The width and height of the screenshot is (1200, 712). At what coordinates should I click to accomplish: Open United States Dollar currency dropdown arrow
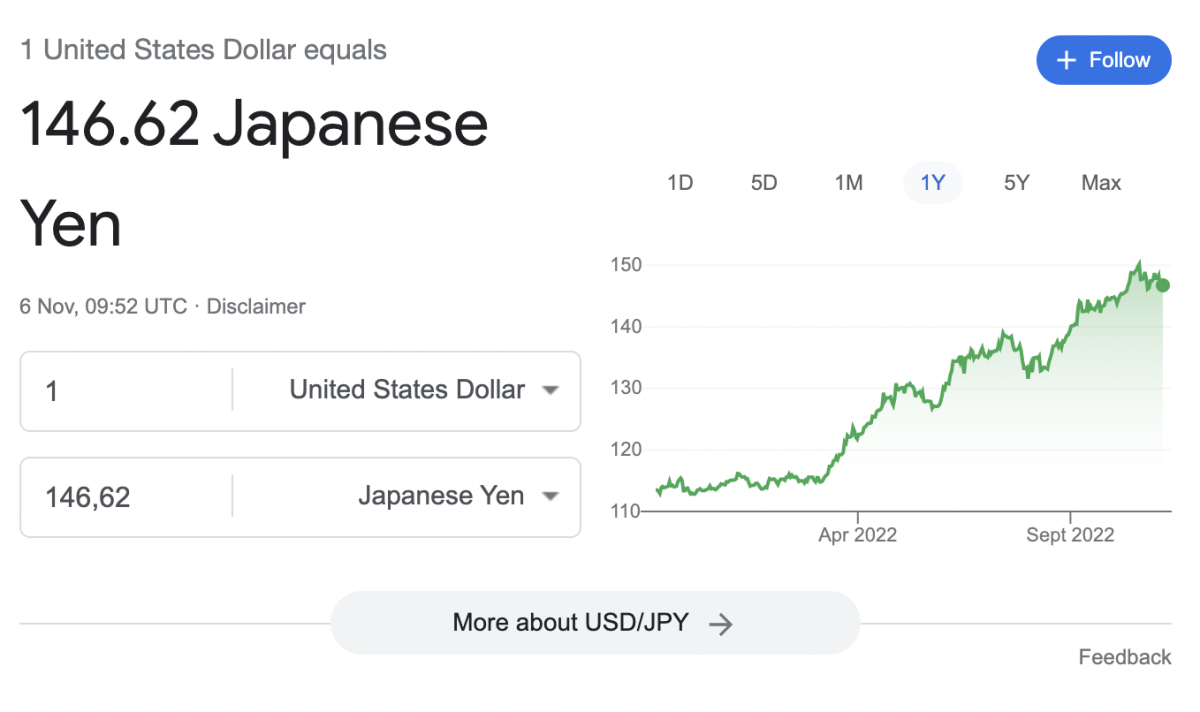(550, 390)
